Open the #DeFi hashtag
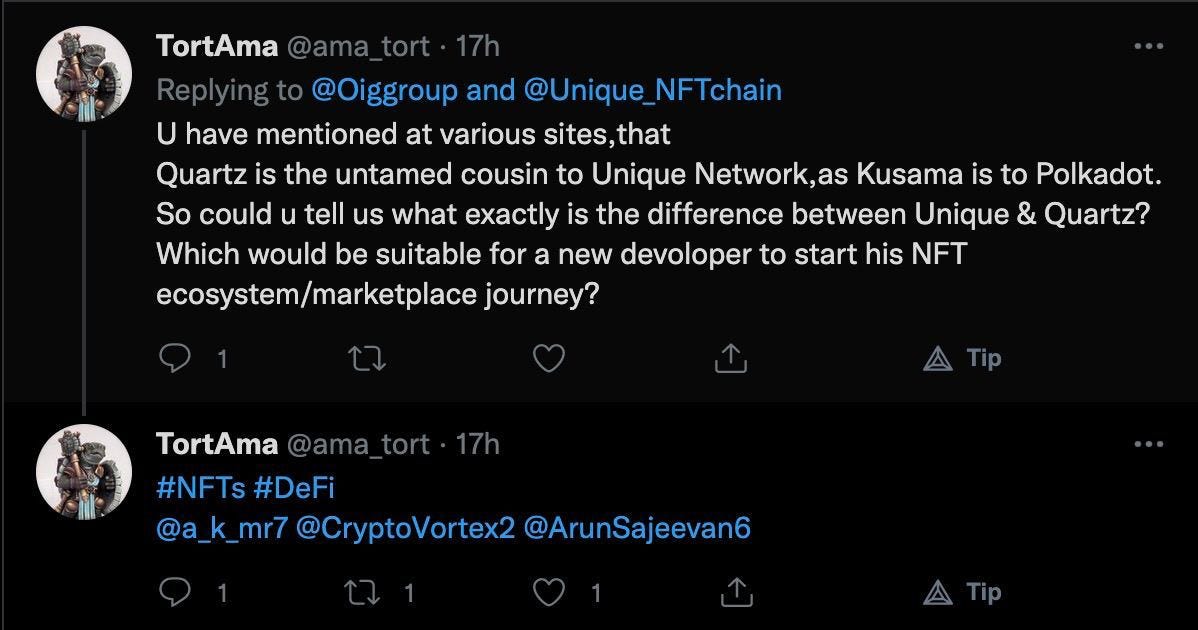Image resolution: width=1198 pixels, height=630 pixels. pyautogui.click(x=293, y=487)
